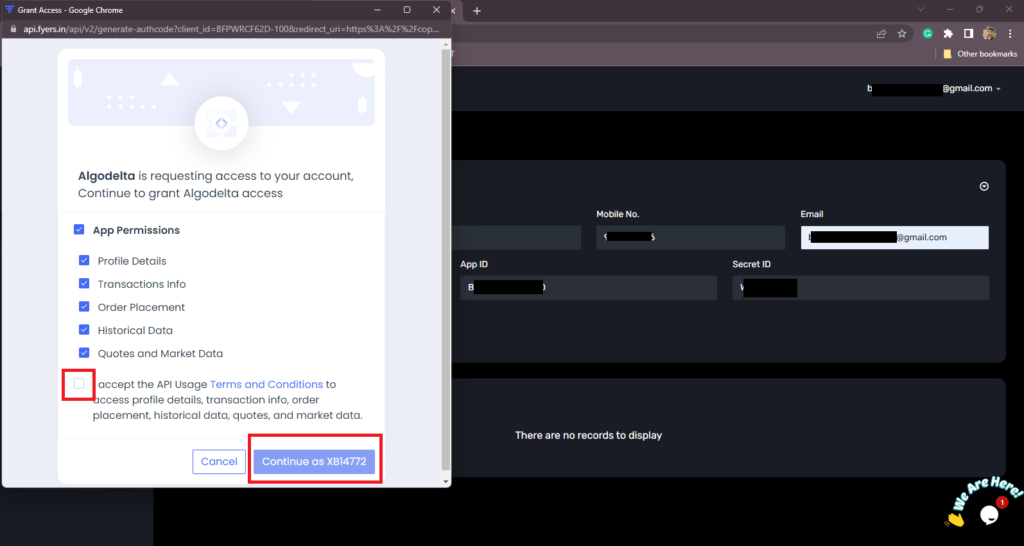Screen dimensions: 1024x546
Task: Open the Chrome profile avatar
Action: pos(989,34)
